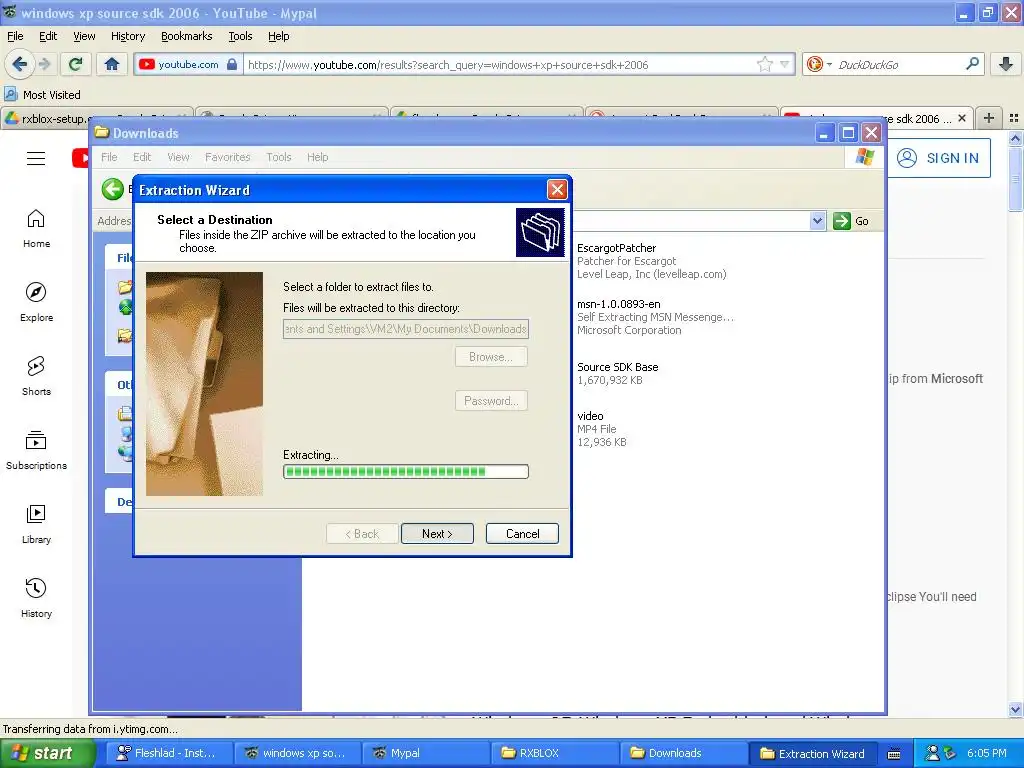Click the site lock icon in the address bar
This screenshot has width=1024, height=768.
click(x=232, y=64)
